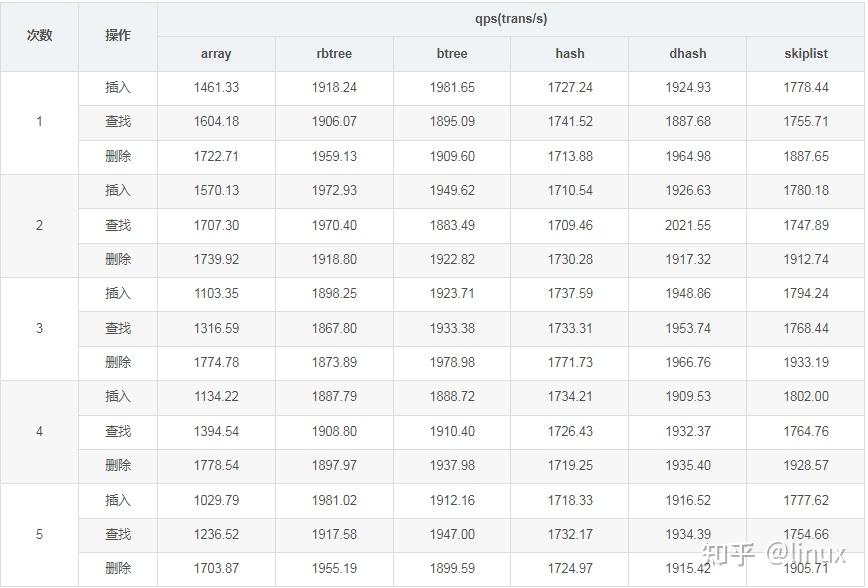868x588 pixels.
Task: Click the qps(trans/s) header cell
Action: click(x=511, y=19)
